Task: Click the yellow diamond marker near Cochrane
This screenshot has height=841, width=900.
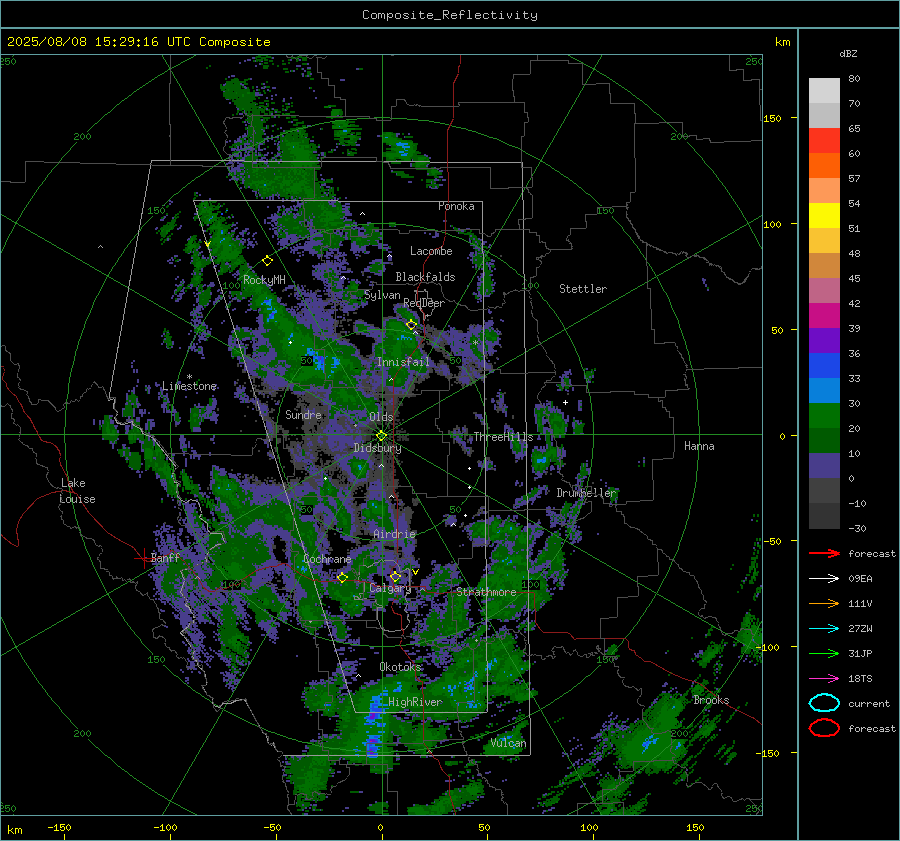Action: (342, 578)
